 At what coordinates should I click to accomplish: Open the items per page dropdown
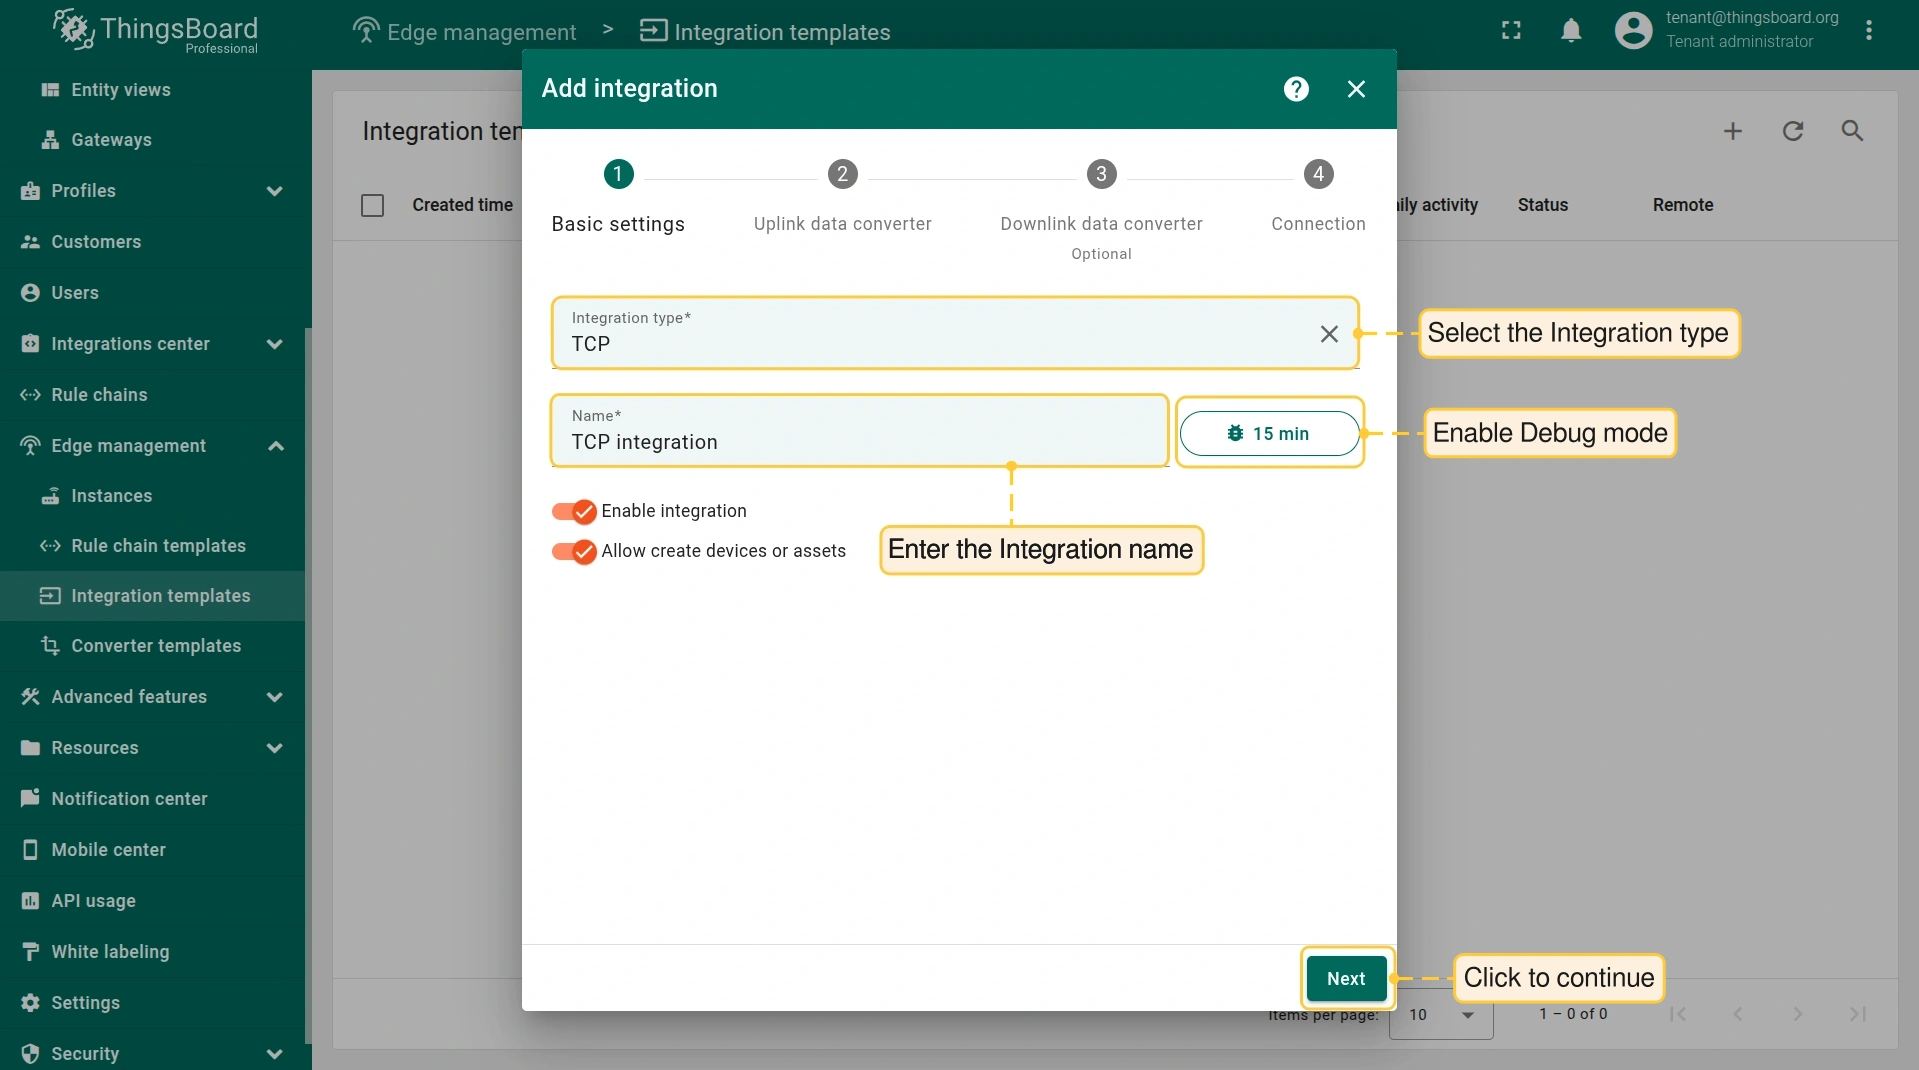pos(1441,1015)
